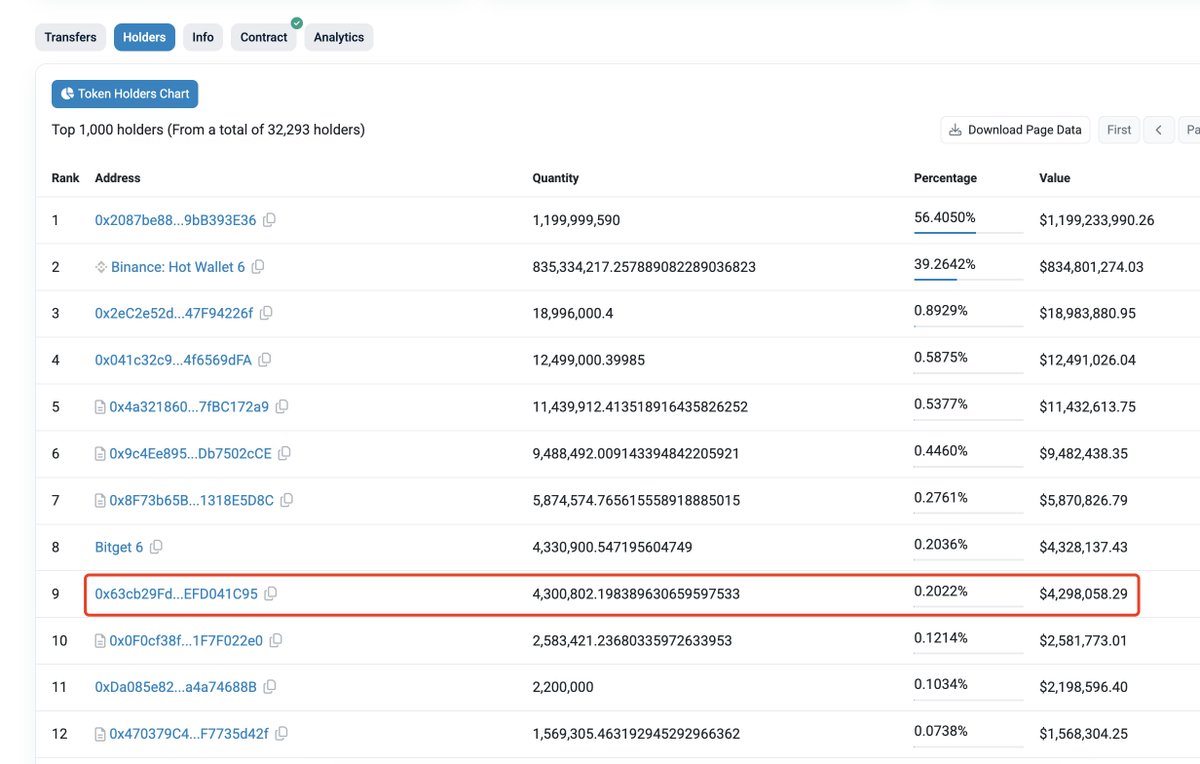Screen dimensions: 1200x764
Task: Click contract icon beside 0x4a321860...7fBC172a9
Action: click(100, 407)
